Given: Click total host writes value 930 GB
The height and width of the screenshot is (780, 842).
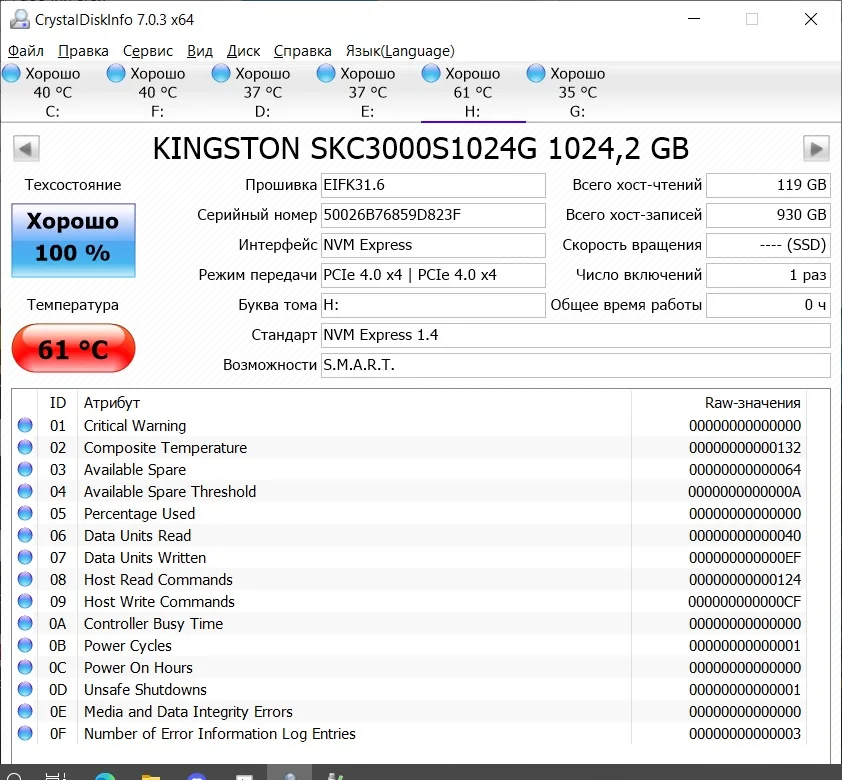Looking at the screenshot, I should pos(768,215).
